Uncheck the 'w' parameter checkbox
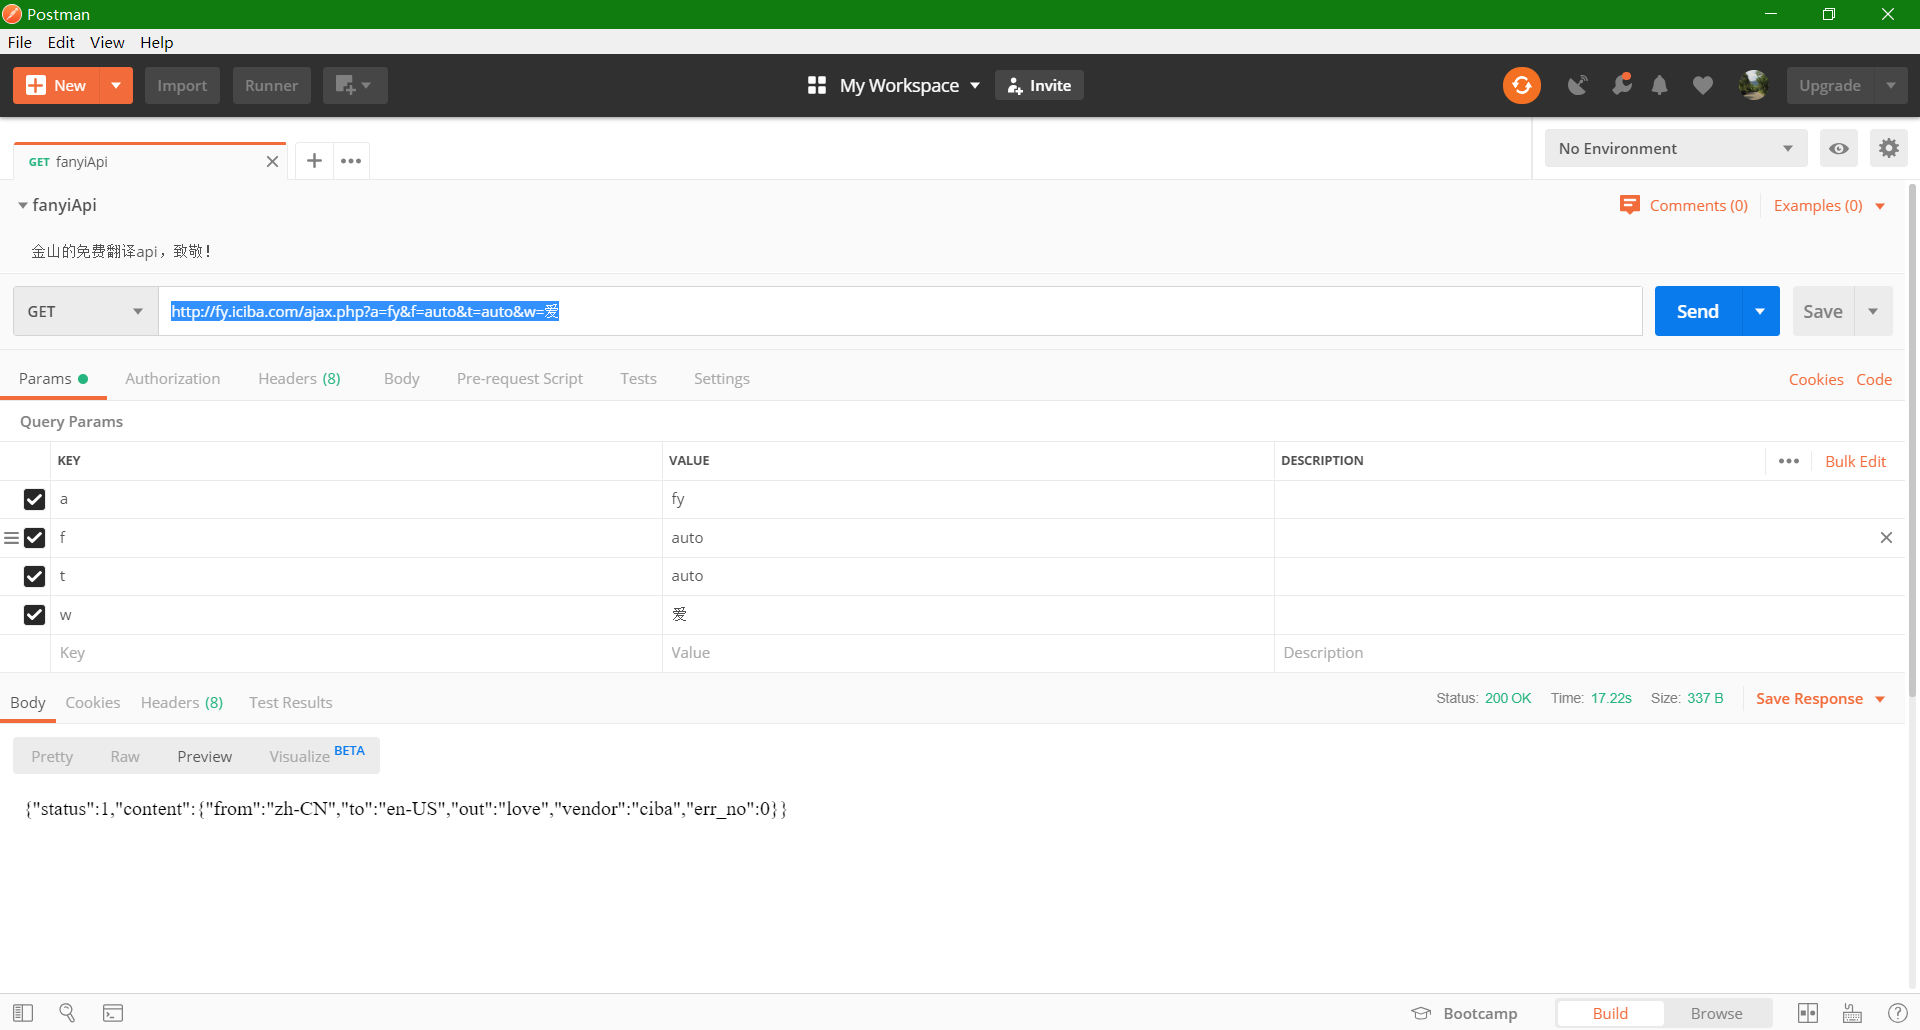 pos(34,615)
